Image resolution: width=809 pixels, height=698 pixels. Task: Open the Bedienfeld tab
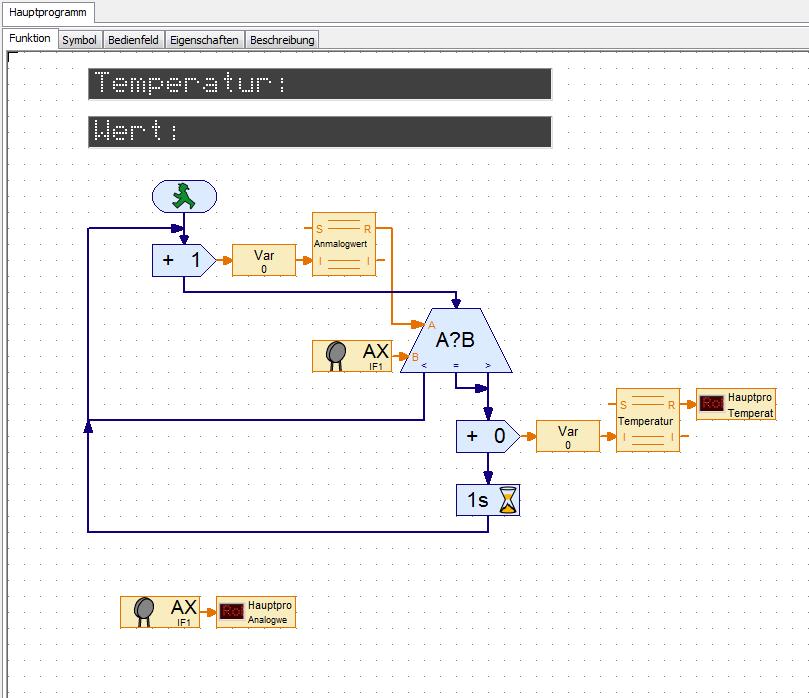(x=133, y=40)
